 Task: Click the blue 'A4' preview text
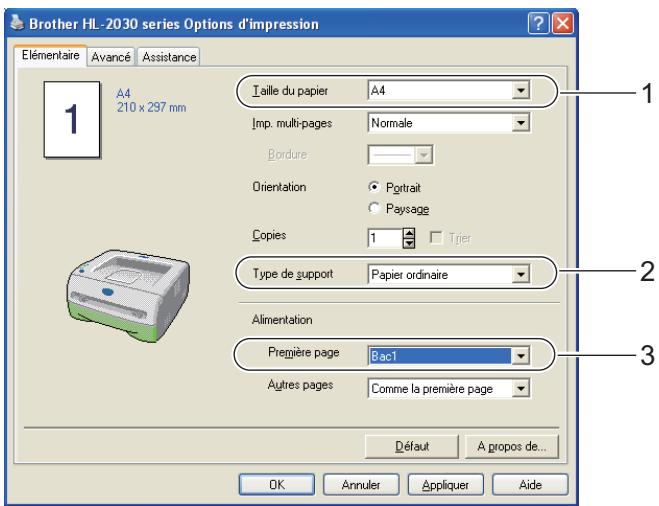124,93
